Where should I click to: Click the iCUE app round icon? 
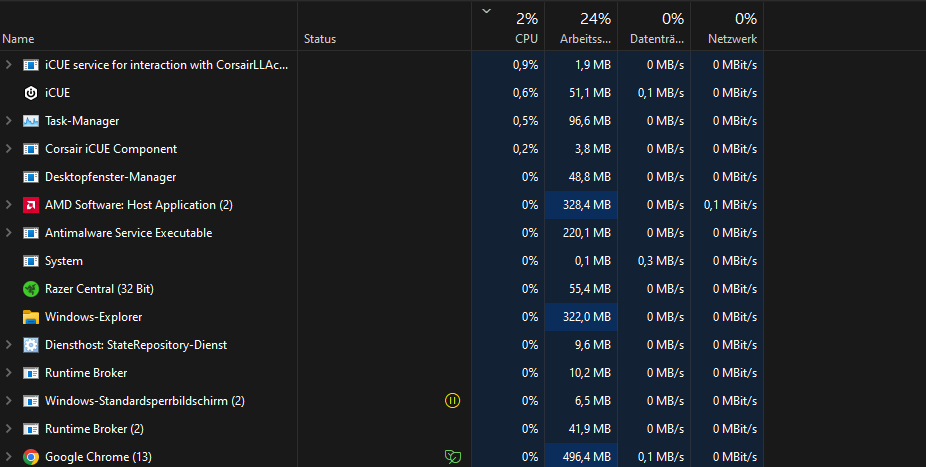[31, 93]
